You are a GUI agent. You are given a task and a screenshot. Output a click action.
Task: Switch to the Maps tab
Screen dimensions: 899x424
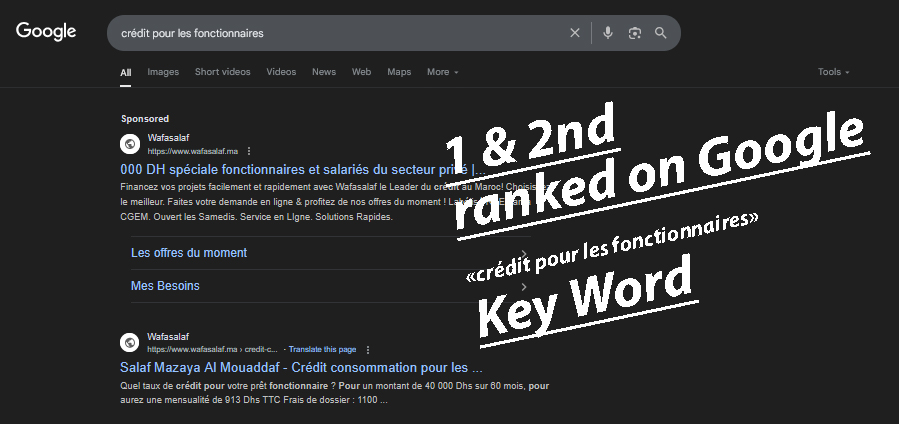coord(399,72)
